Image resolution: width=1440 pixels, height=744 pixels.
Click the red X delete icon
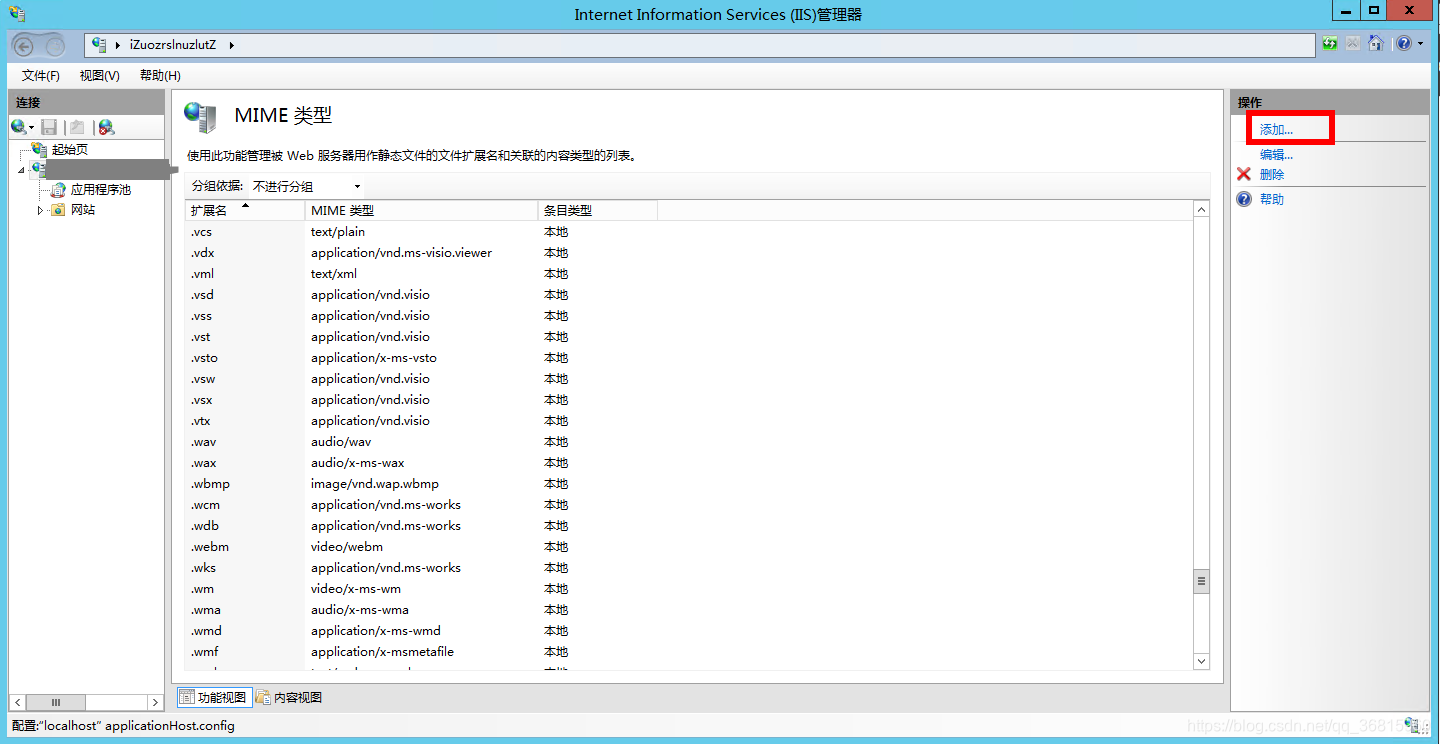click(x=1244, y=174)
